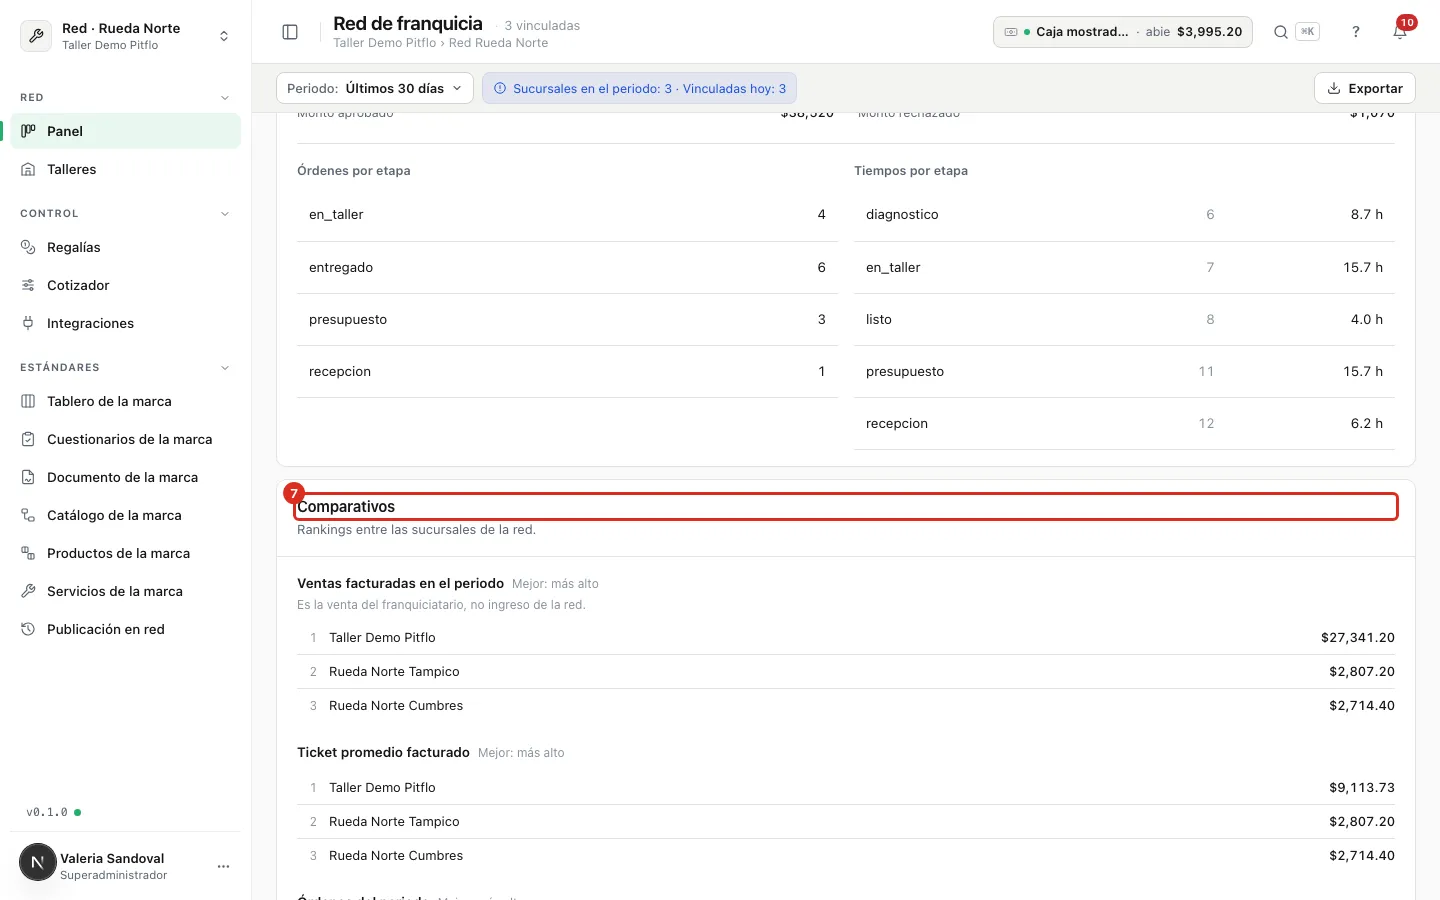Click Rueda Norte Tampico $2,807.20 sales row
Viewport: 1440px width, 900px height.
click(x=846, y=671)
